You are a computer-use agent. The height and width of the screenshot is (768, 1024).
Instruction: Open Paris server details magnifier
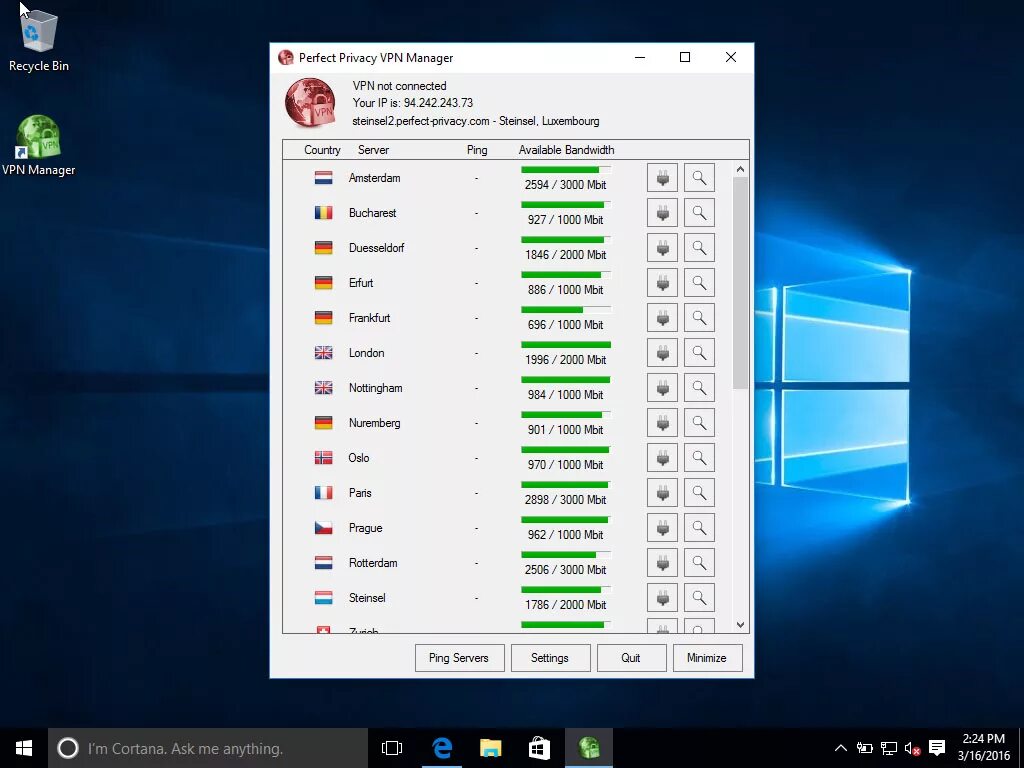[x=699, y=492]
